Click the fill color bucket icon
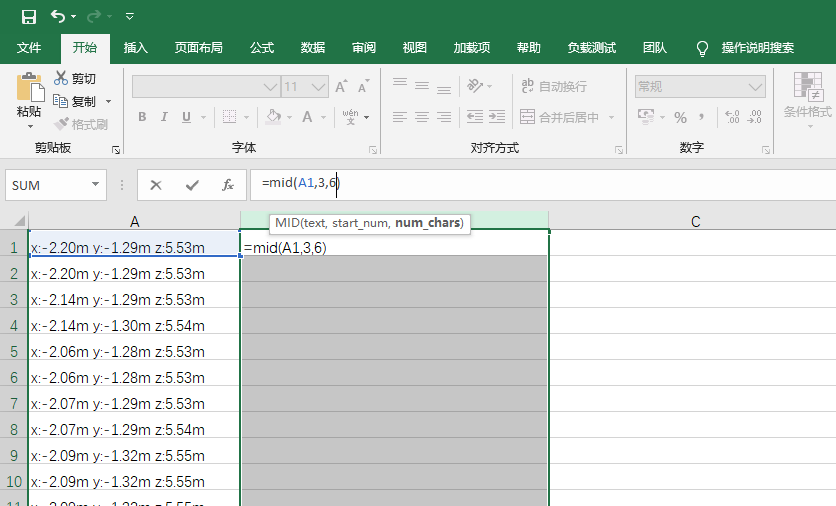 [274, 117]
